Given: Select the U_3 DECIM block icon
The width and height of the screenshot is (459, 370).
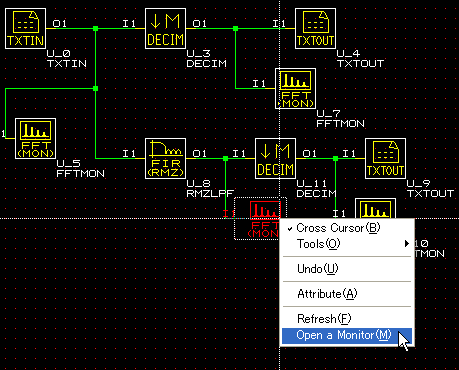Looking at the screenshot, I should (166, 28).
